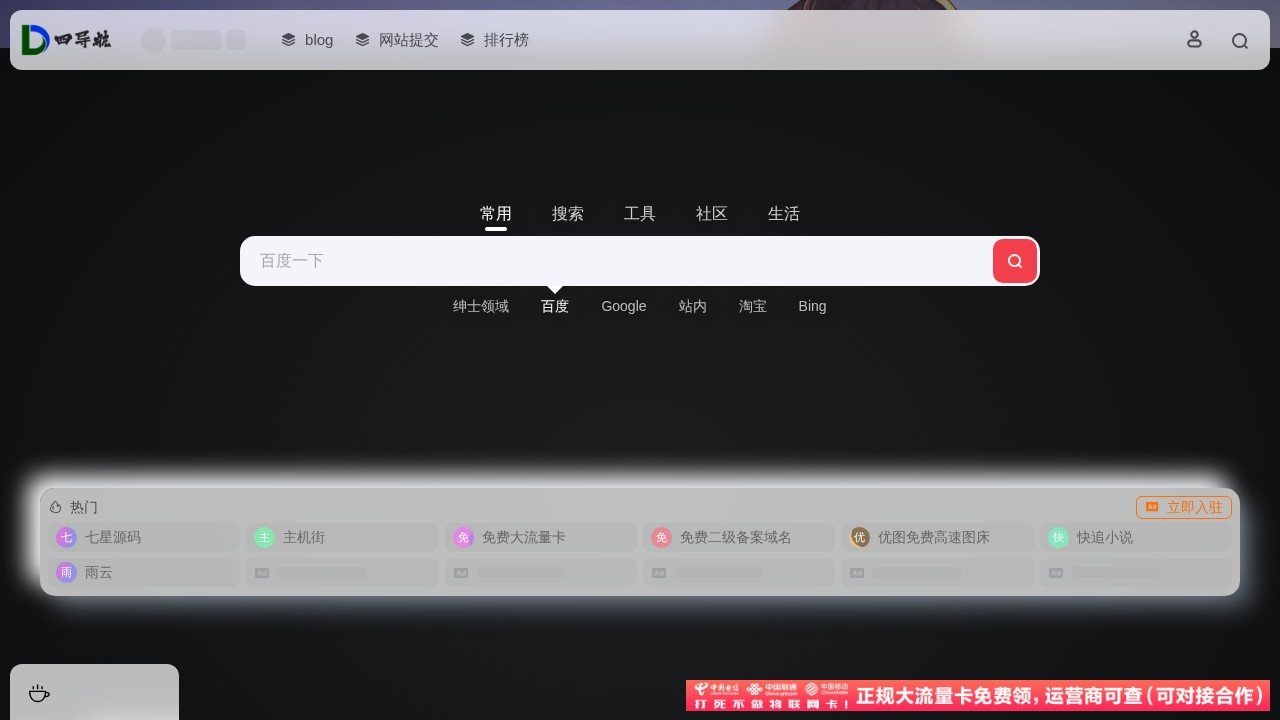
Task: Choose 站内 search option
Action: pos(693,306)
